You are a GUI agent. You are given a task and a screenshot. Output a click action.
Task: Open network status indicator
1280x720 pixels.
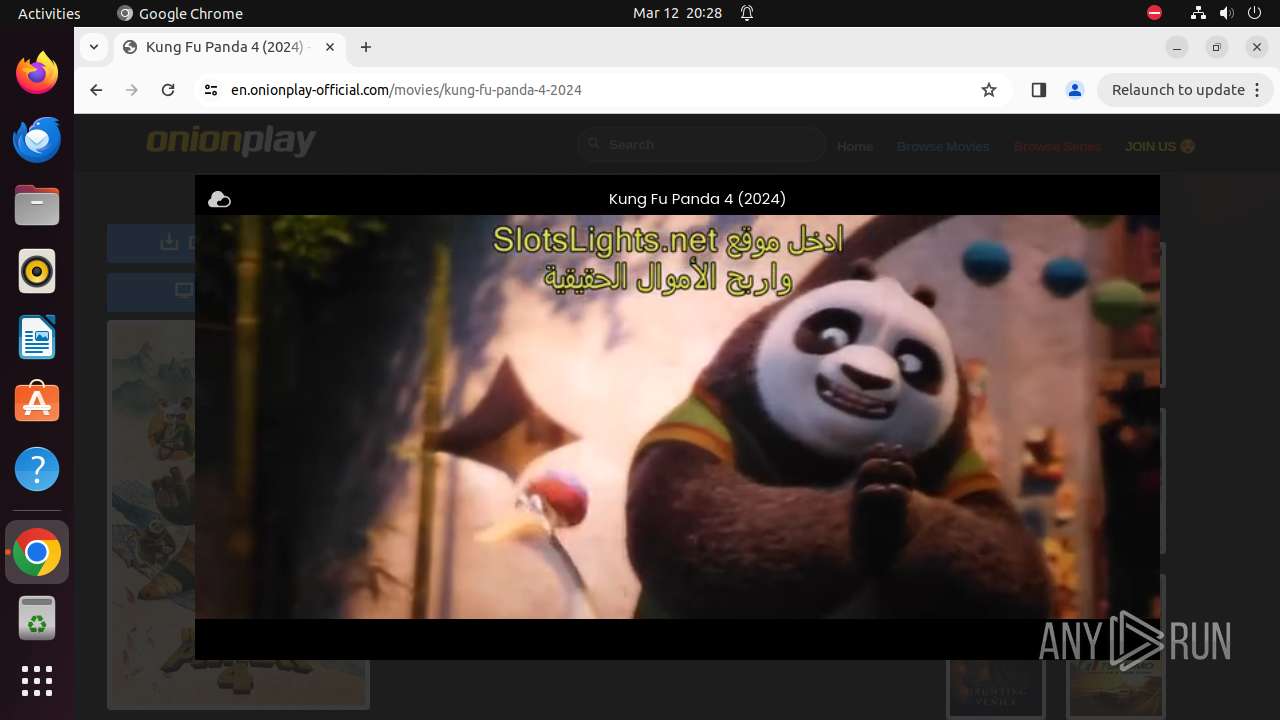click(1199, 13)
